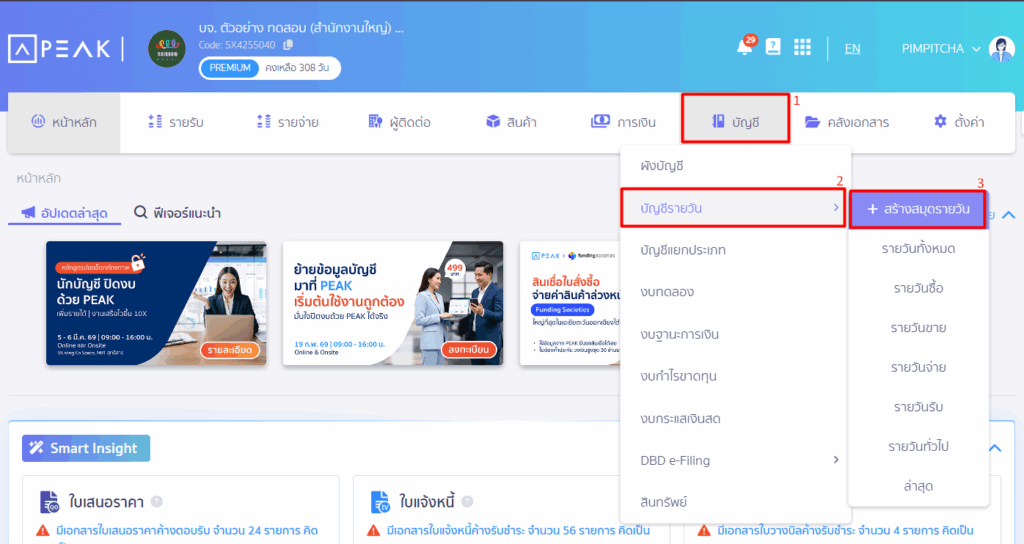Switch to the ฟีเจอร์แนะนำ tab

pos(178,213)
